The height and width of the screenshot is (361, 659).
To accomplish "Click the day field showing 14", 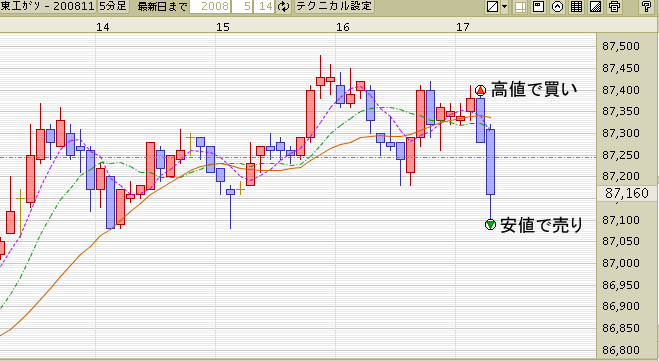I will (x=264, y=6).
